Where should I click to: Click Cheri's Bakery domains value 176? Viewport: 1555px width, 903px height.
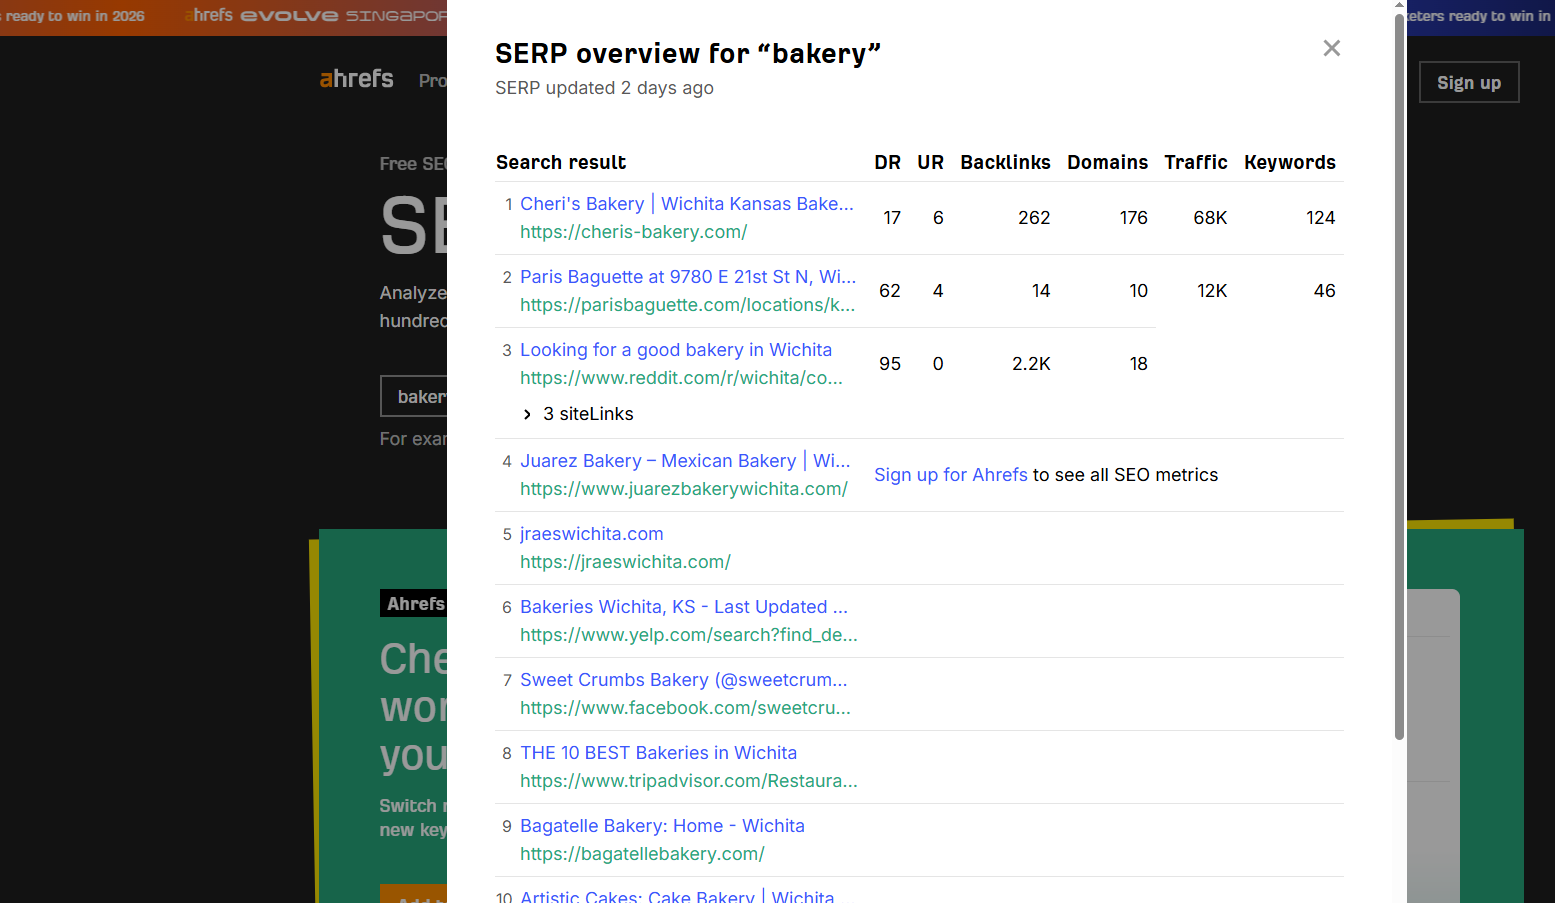pyautogui.click(x=1133, y=218)
